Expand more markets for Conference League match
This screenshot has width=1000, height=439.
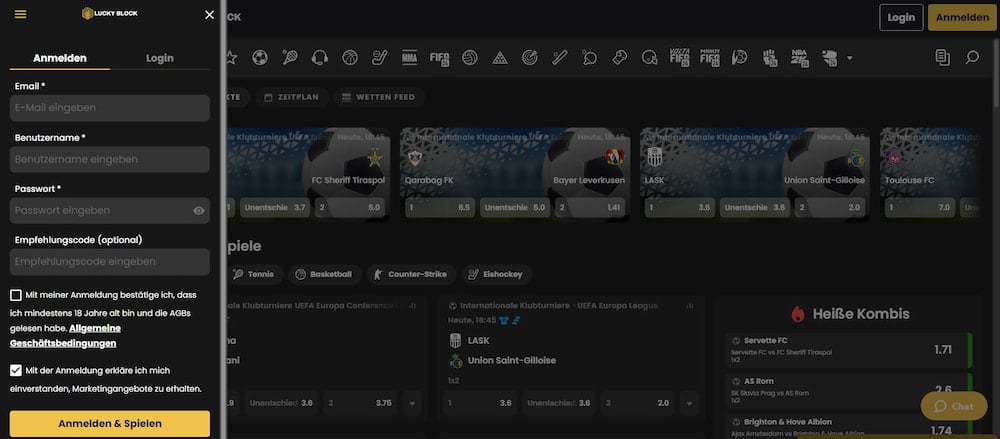point(411,403)
